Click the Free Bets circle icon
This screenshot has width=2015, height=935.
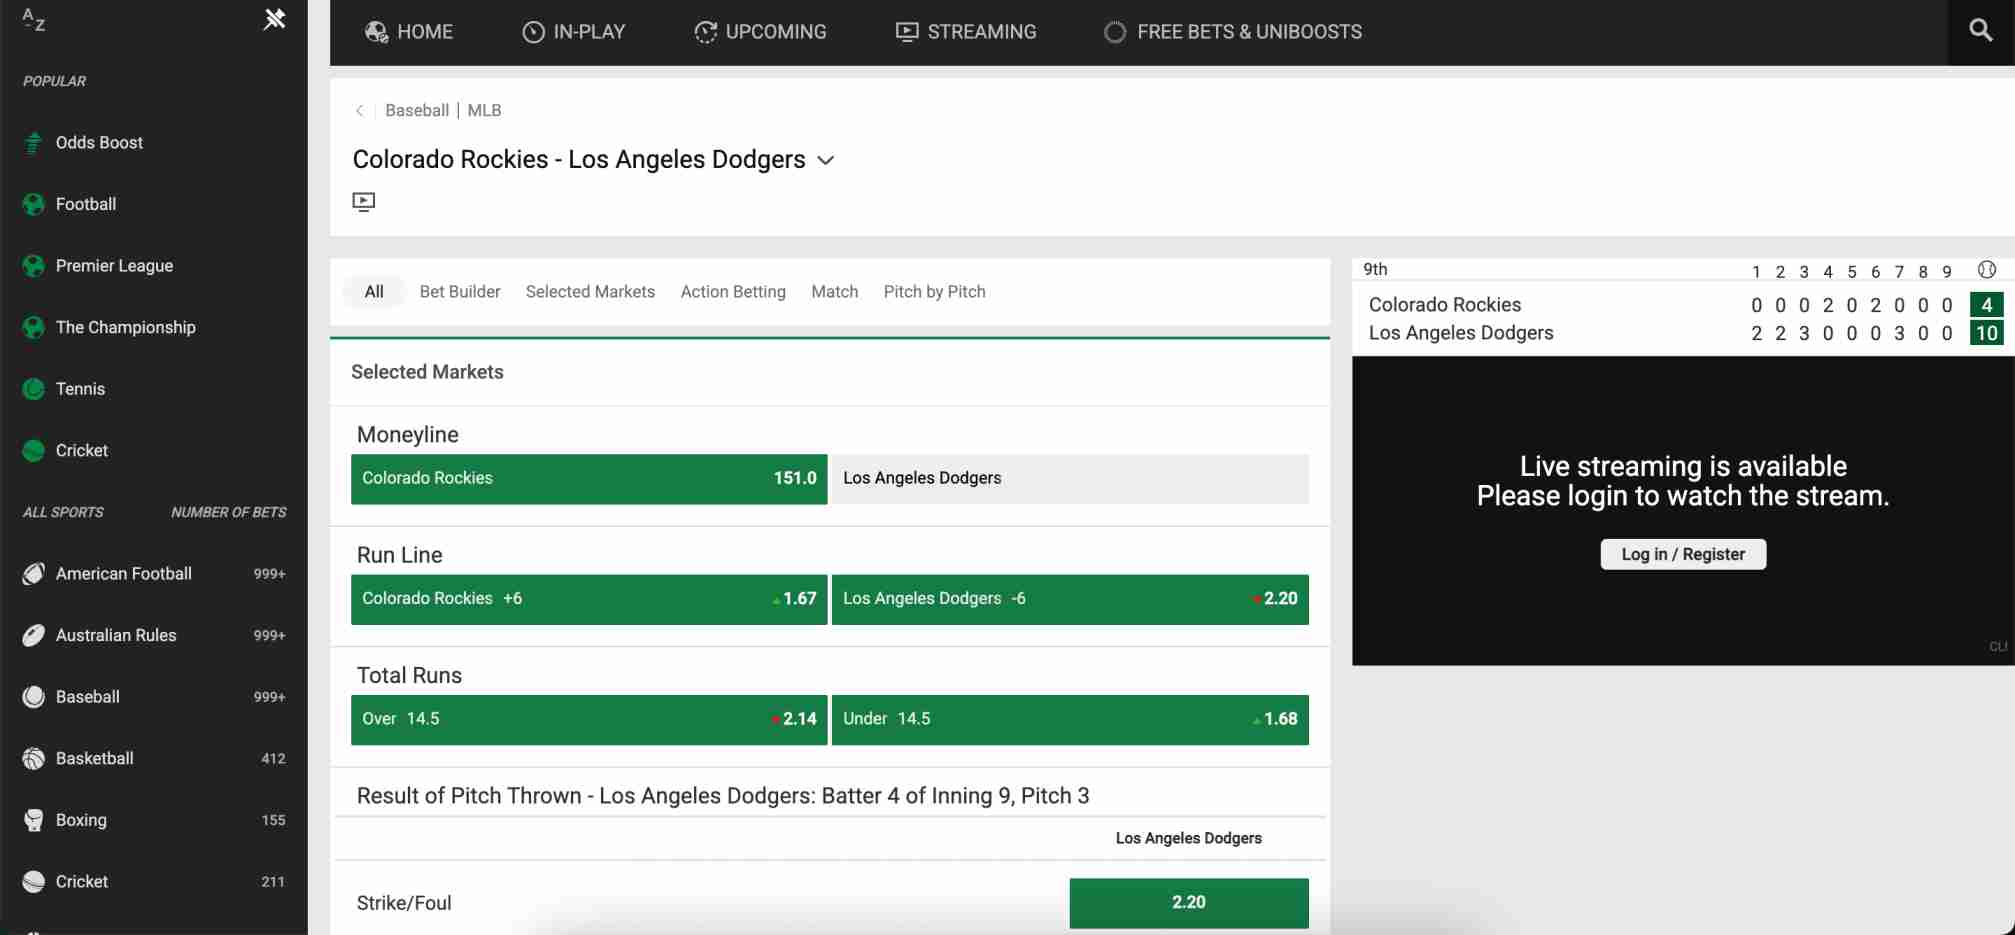pyautogui.click(x=1115, y=32)
